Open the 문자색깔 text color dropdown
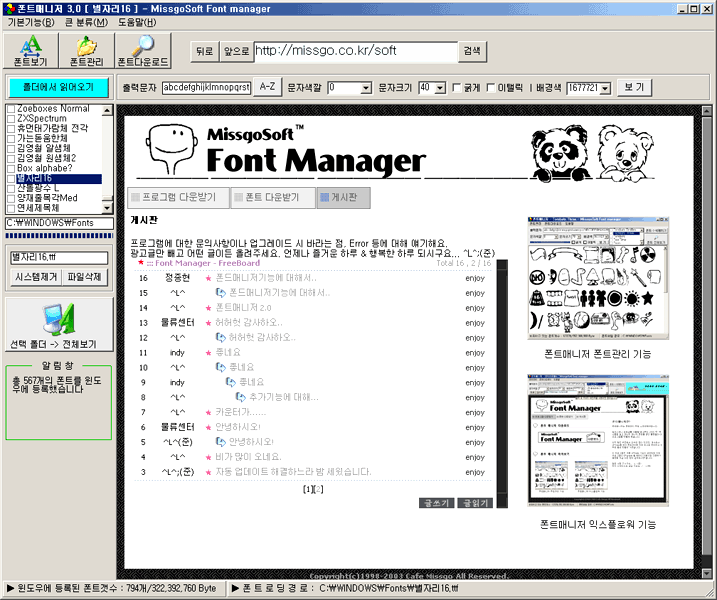The image size is (717, 600). 366,88
